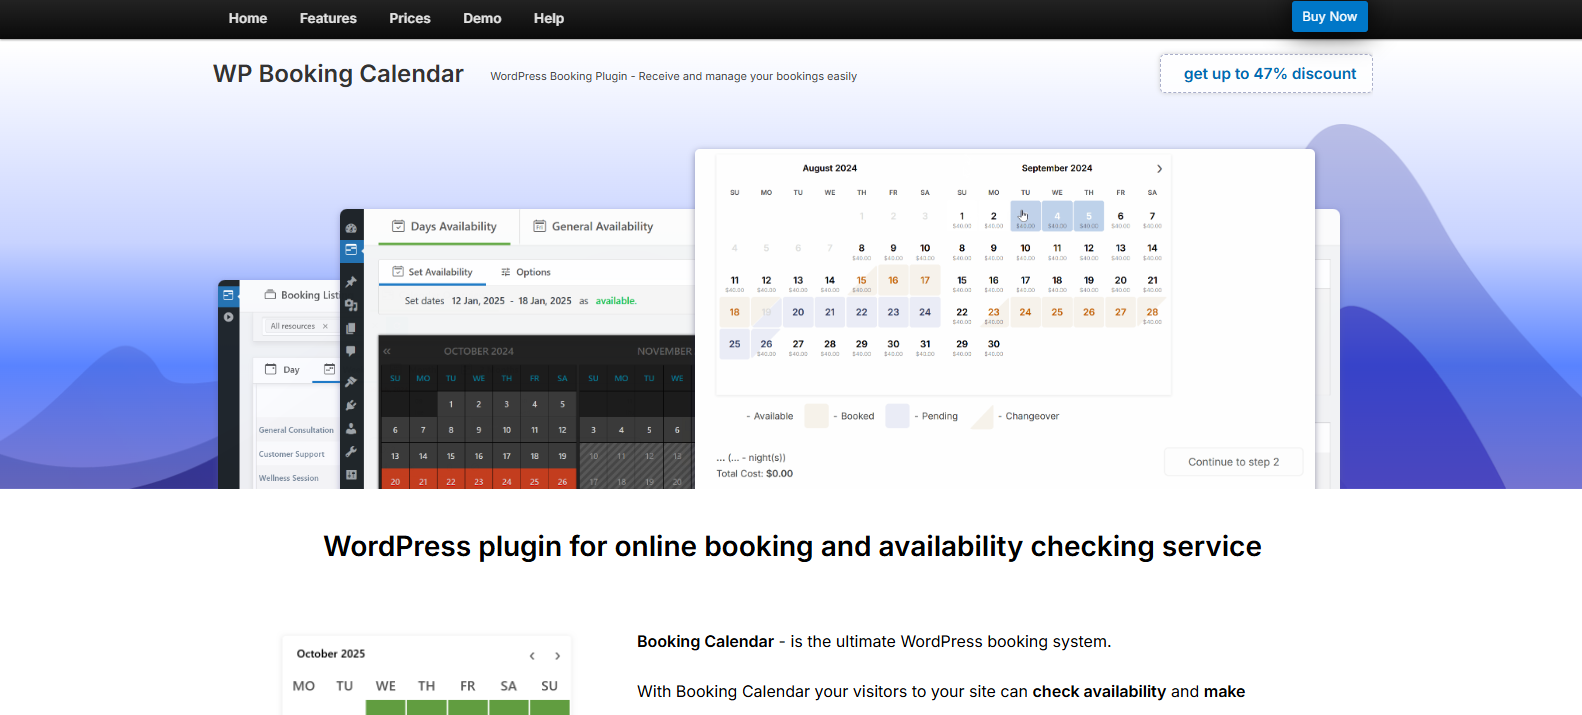Open the Options sub-tab

click(x=526, y=272)
